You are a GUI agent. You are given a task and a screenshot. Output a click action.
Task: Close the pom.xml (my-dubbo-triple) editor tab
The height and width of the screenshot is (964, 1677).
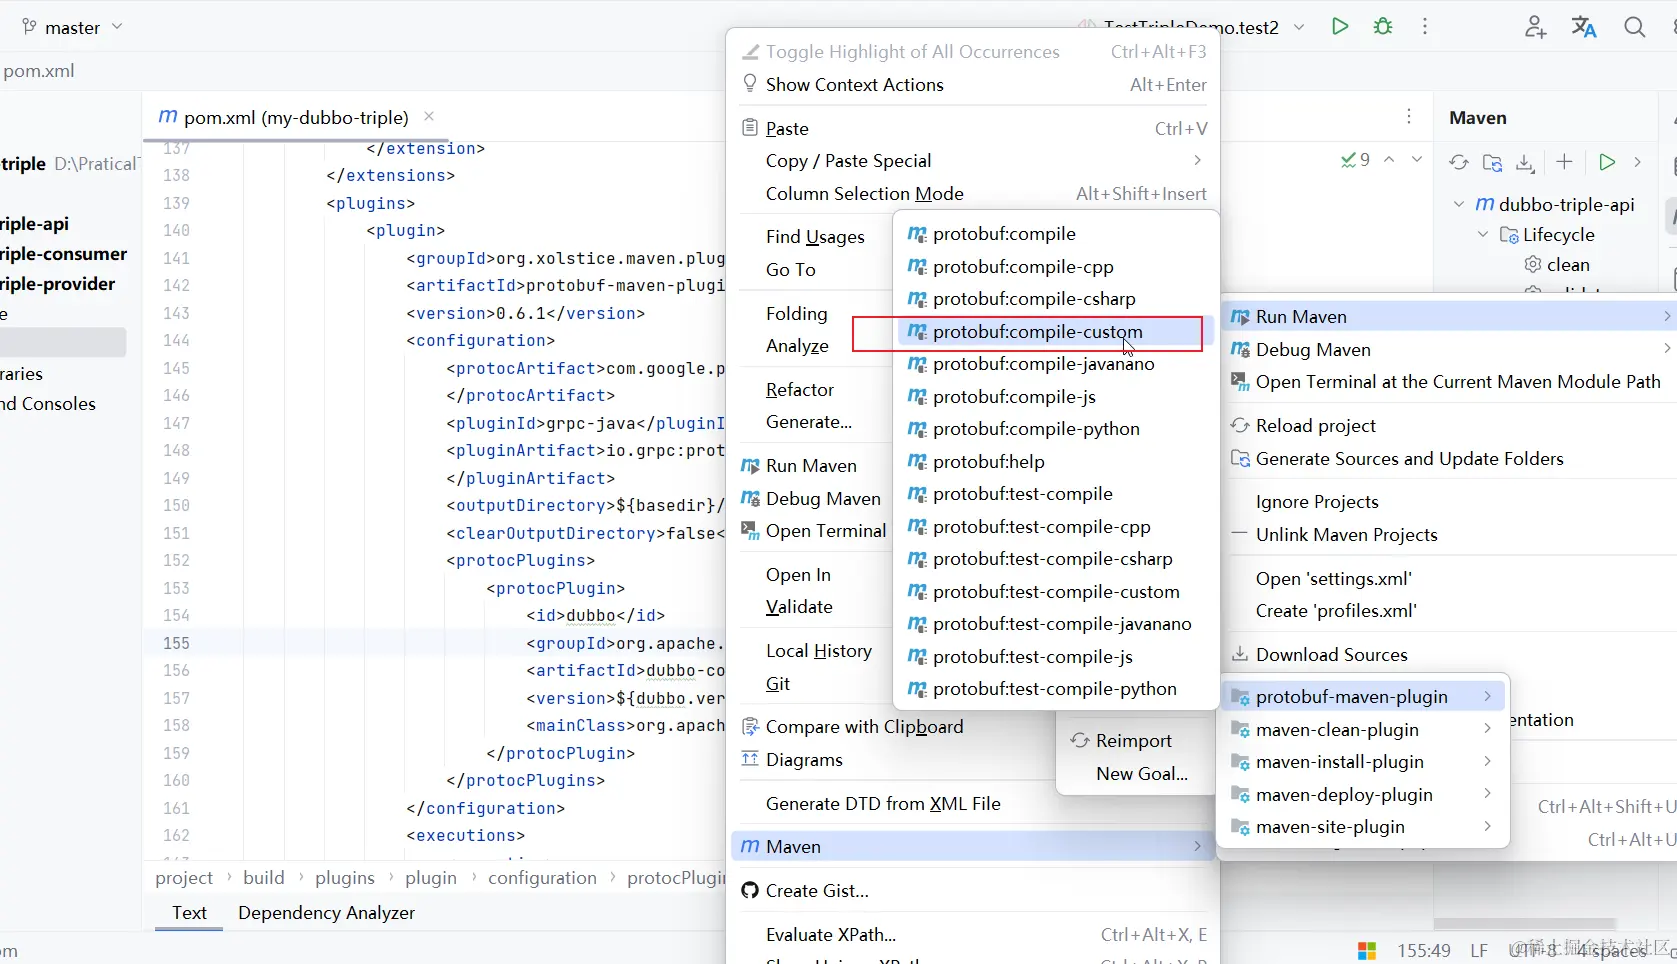pos(429,116)
